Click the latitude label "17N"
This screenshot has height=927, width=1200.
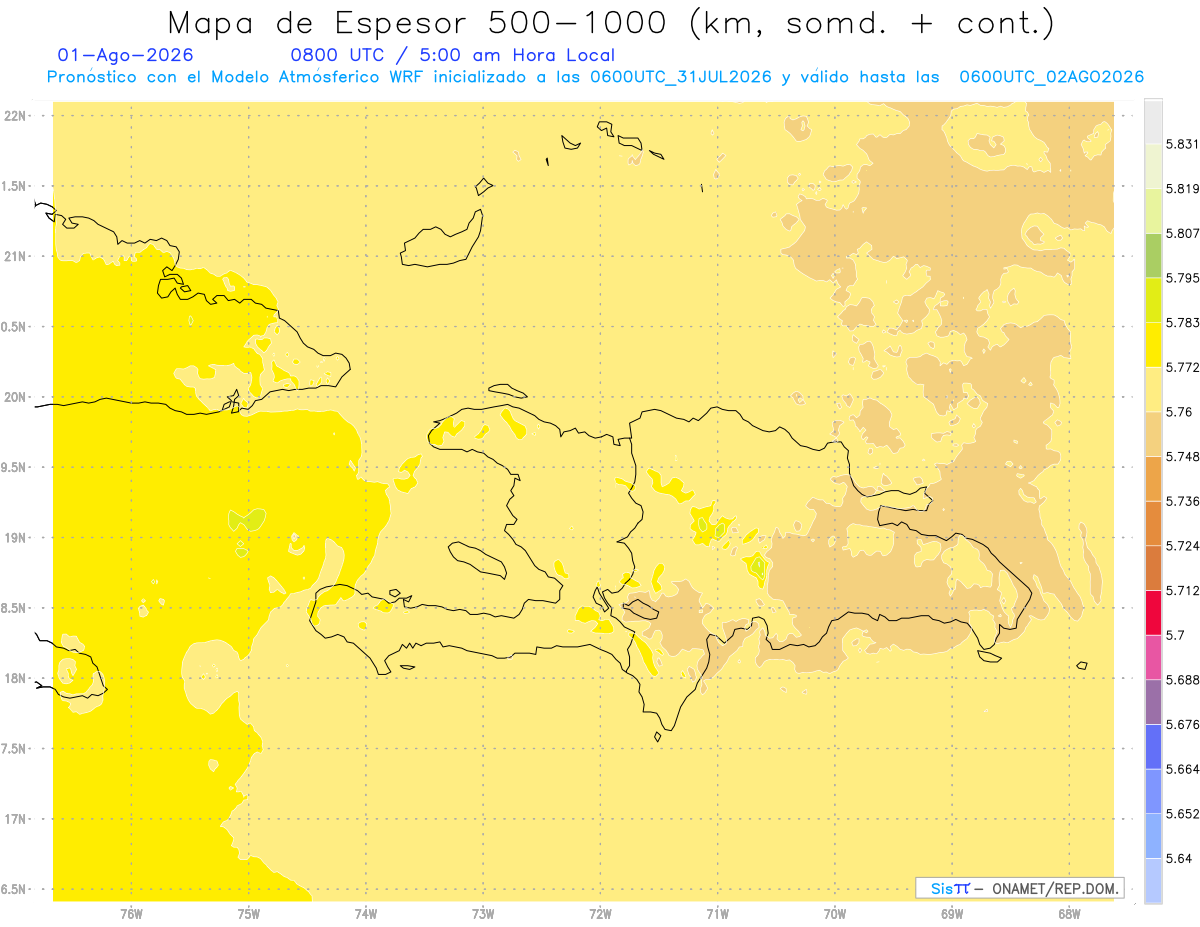pyautogui.click(x=15, y=820)
